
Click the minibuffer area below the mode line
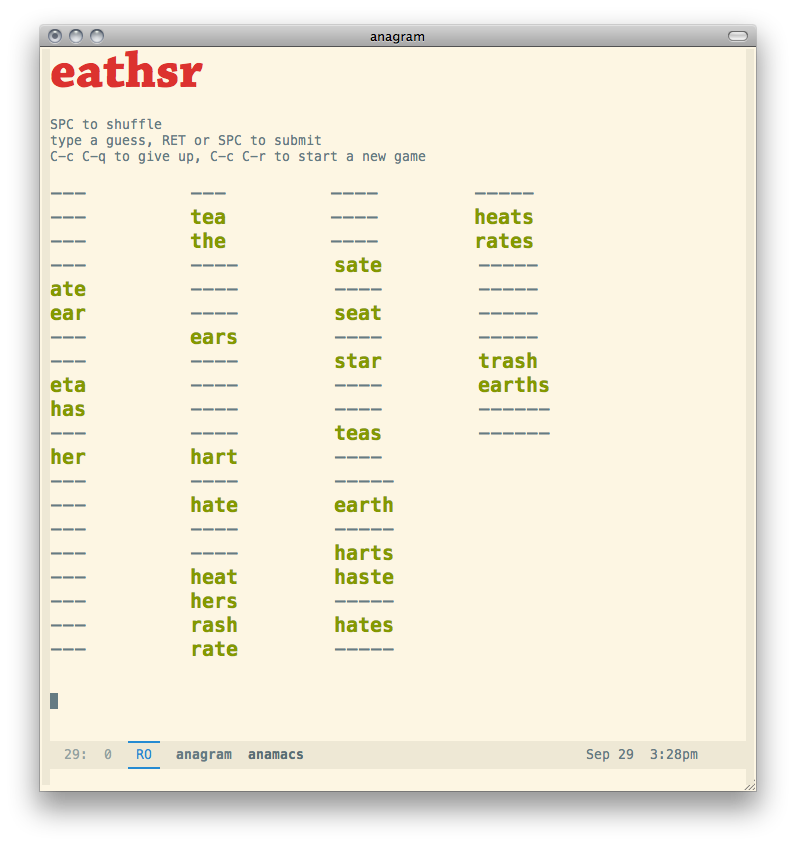point(398,777)
